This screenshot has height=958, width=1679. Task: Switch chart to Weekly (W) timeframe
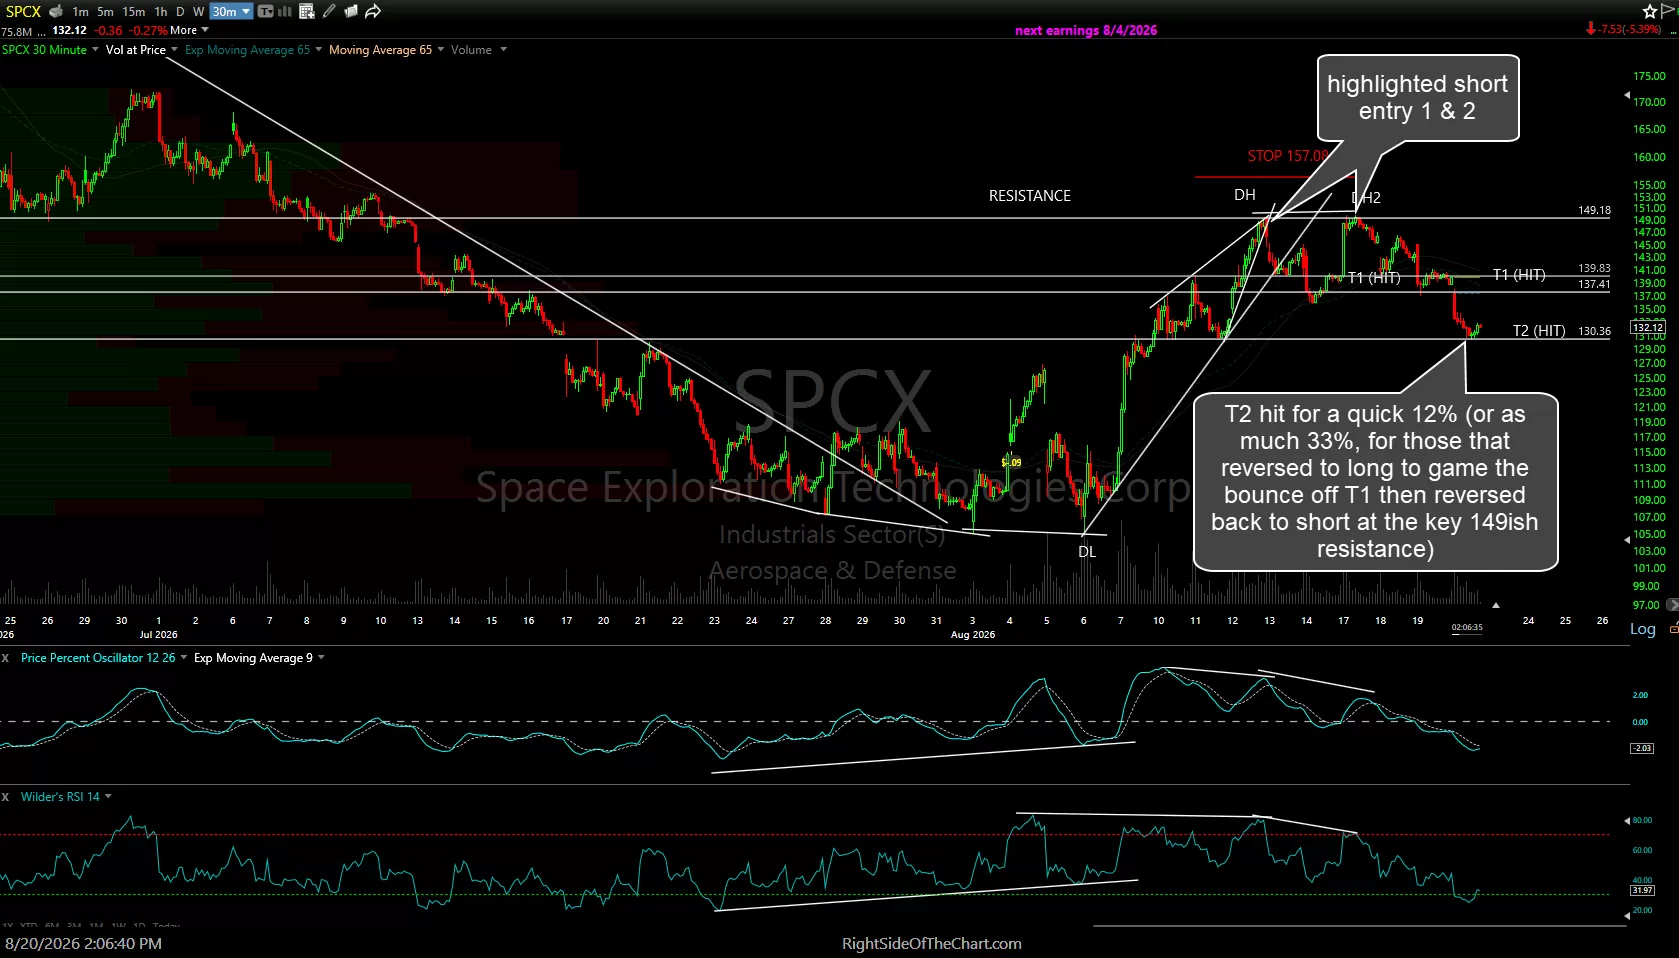pos(198,12)
